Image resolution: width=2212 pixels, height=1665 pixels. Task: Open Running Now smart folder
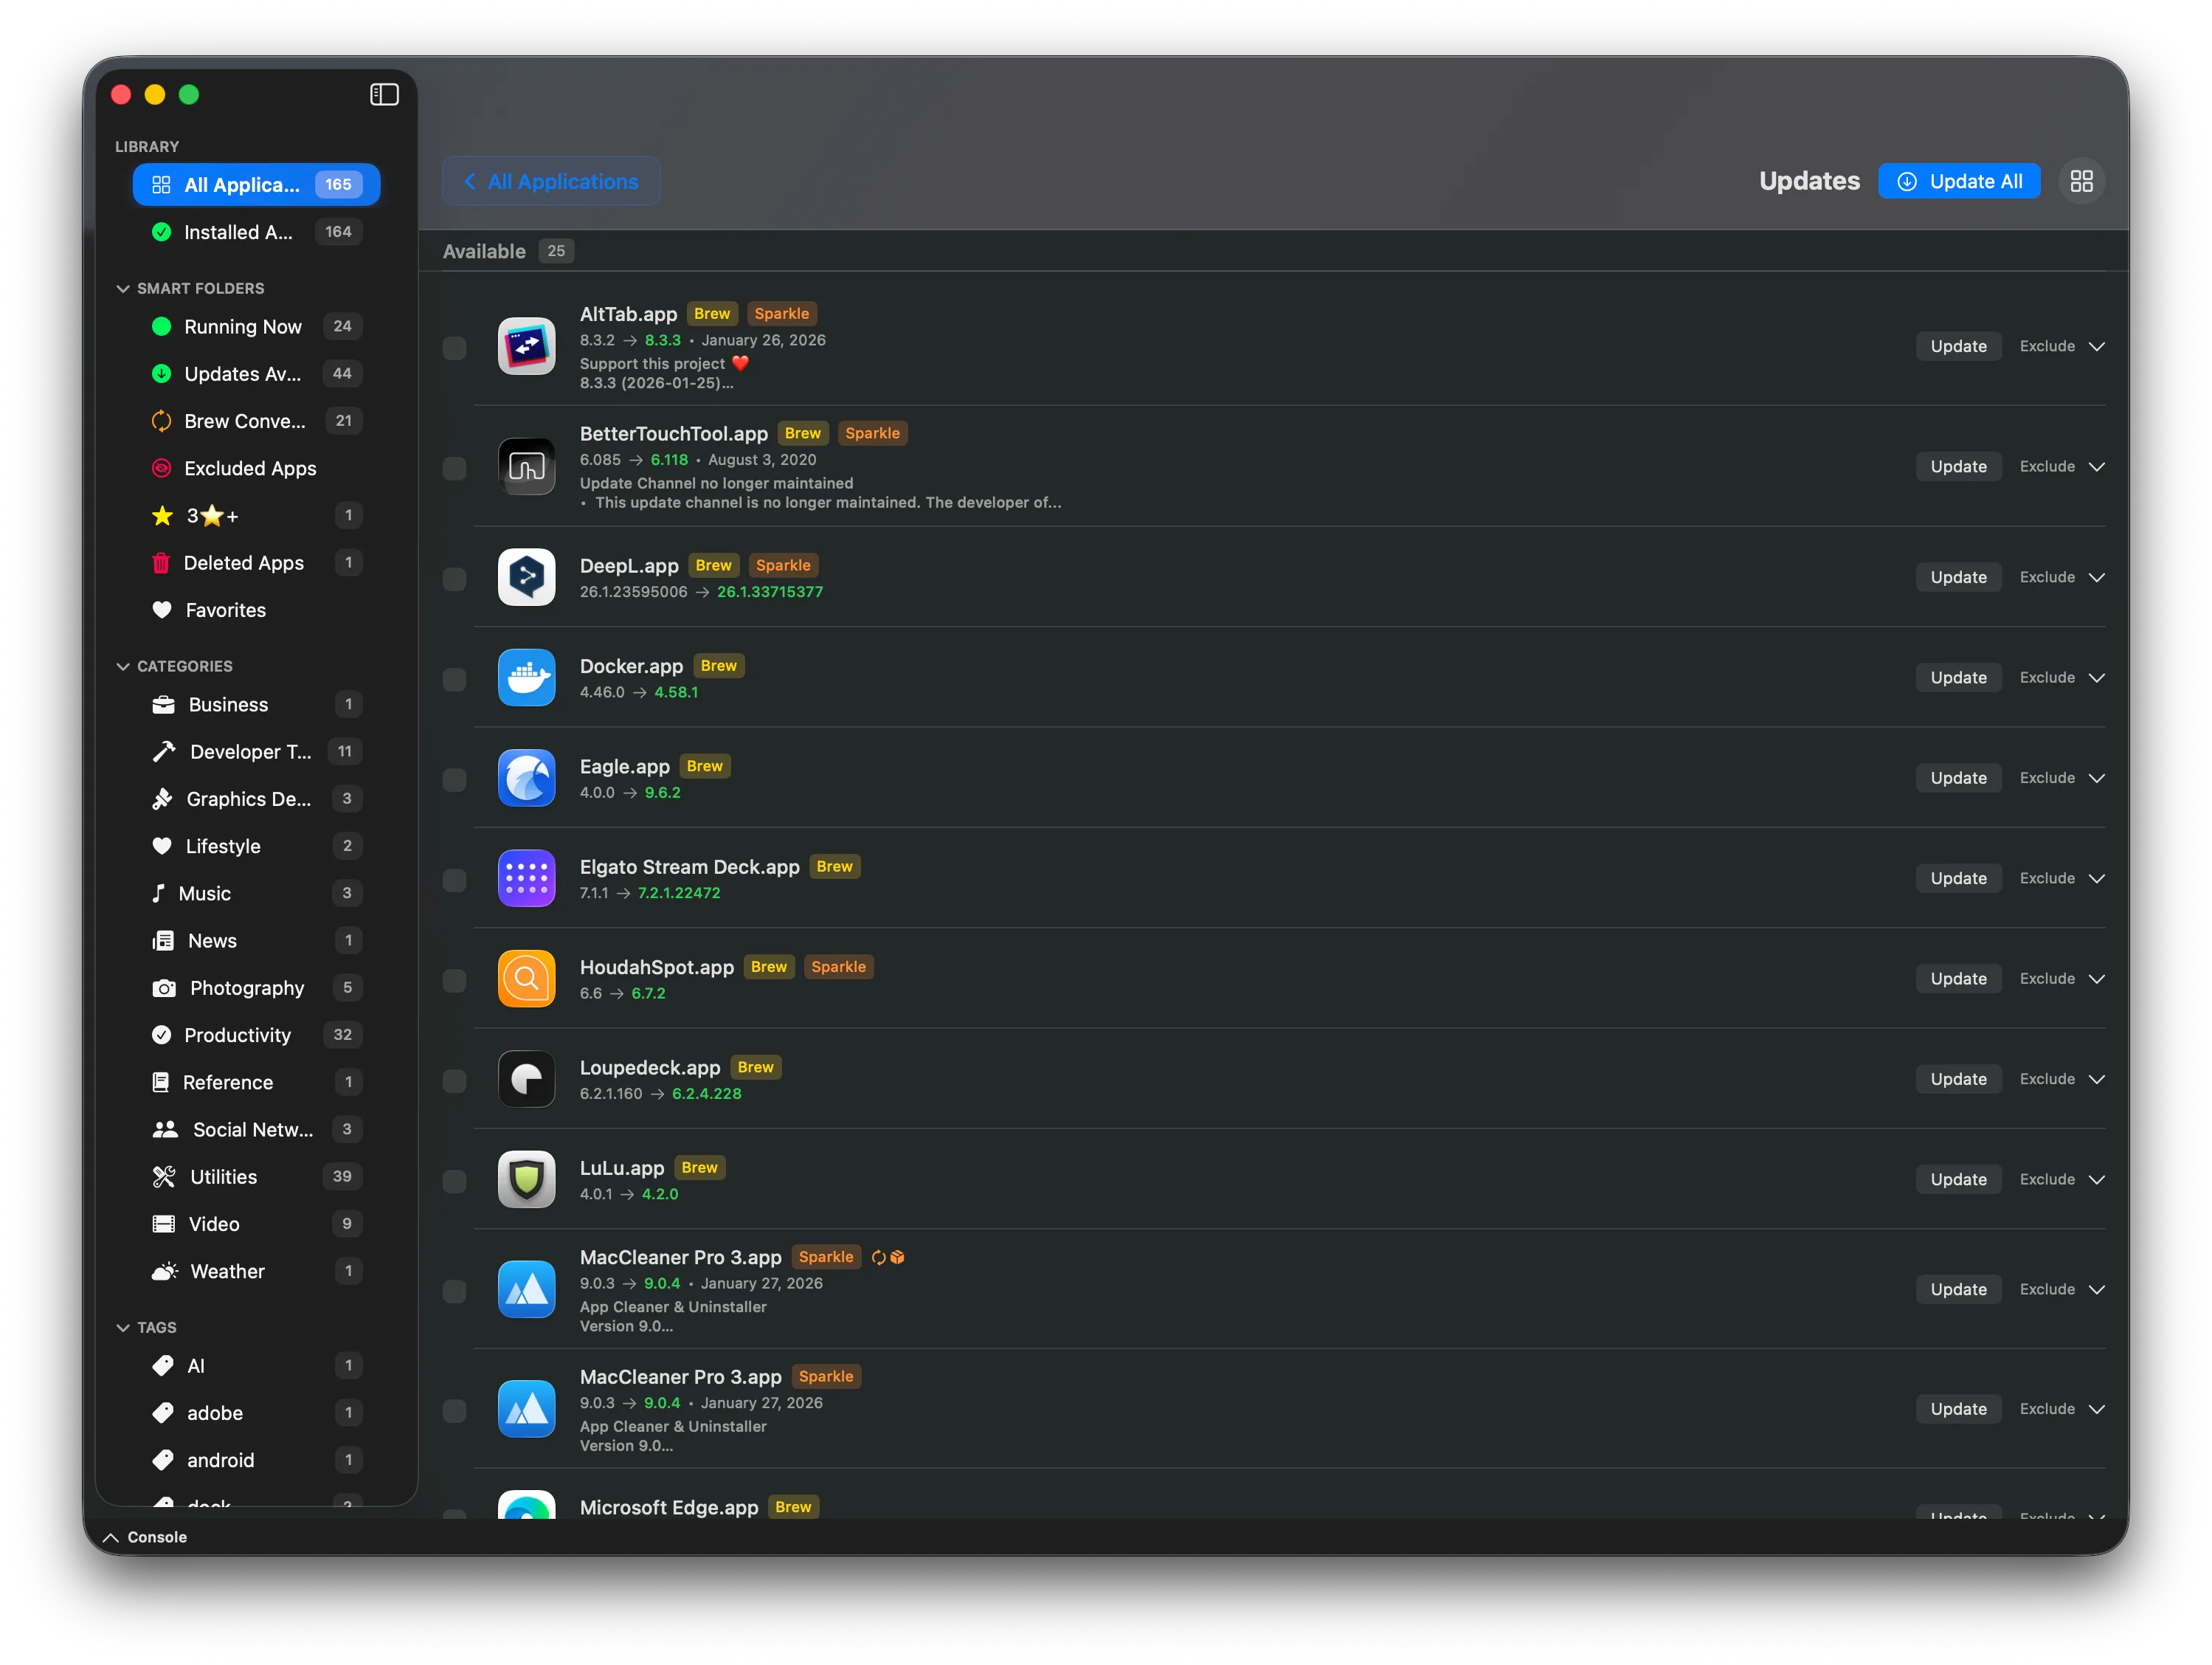point(256,327)
